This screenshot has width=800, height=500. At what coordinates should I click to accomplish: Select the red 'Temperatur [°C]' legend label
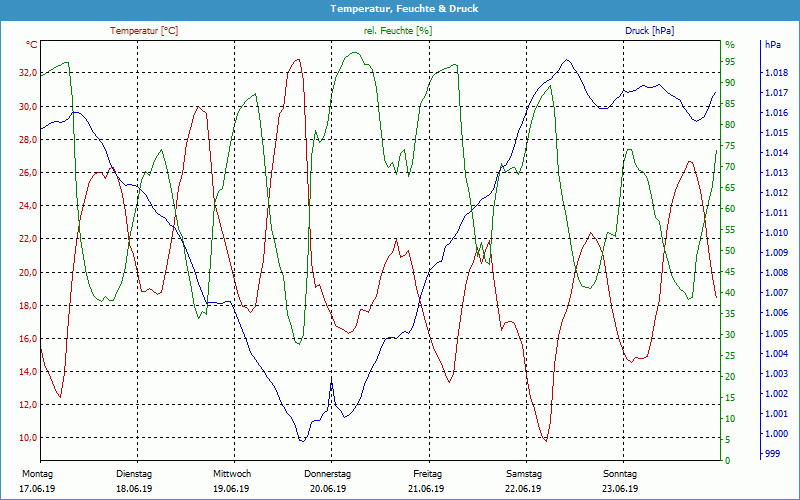pos(144,31)
